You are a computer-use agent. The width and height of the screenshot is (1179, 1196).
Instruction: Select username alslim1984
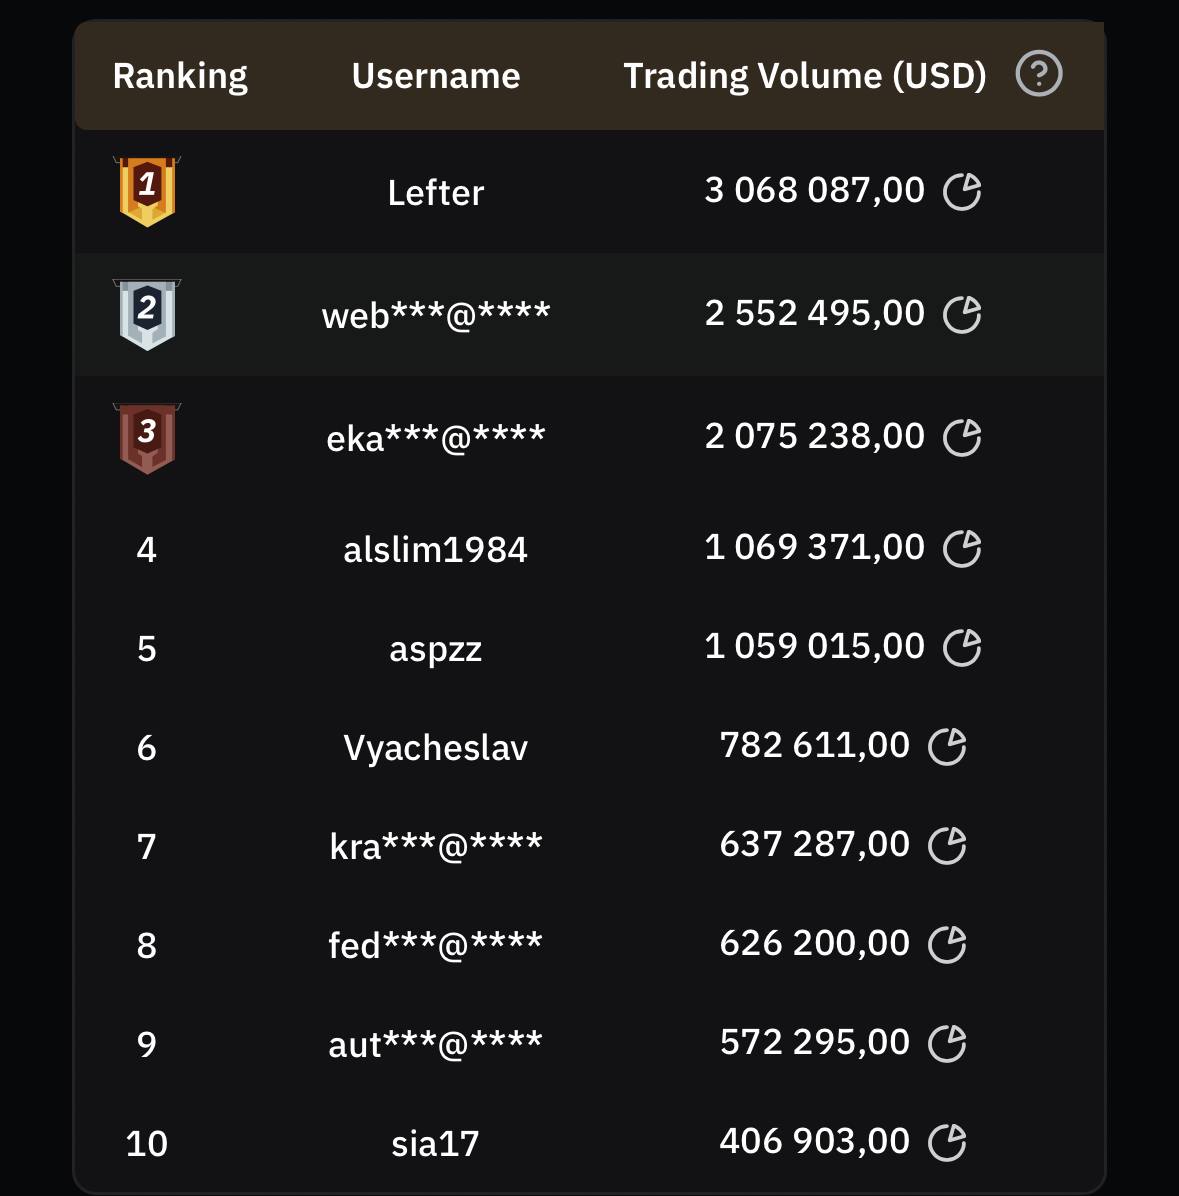(435, 549)
